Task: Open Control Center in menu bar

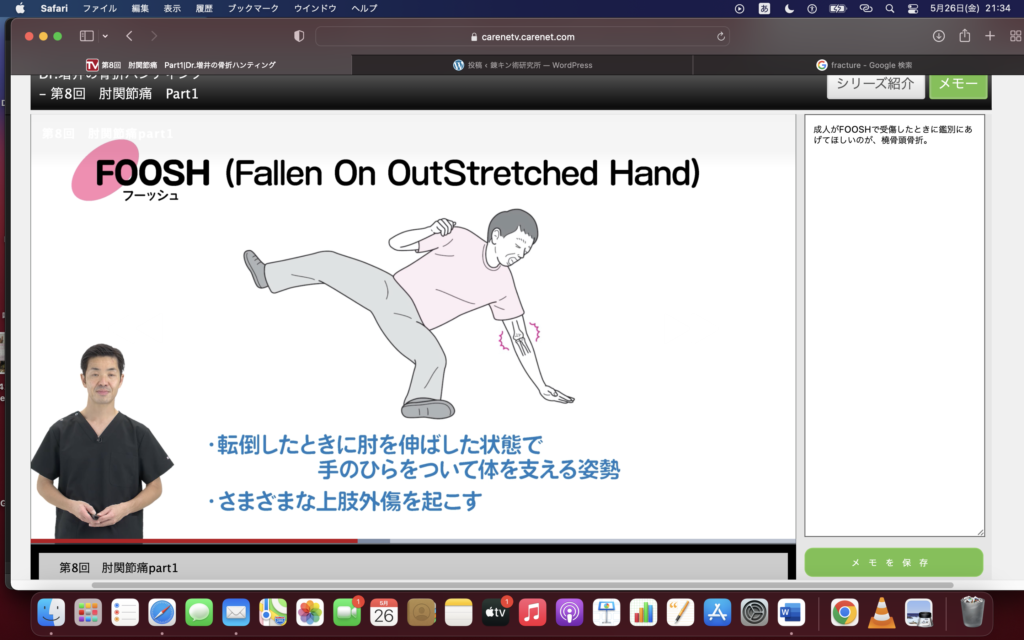Action: pyautogui.click(x=911, y=8)
